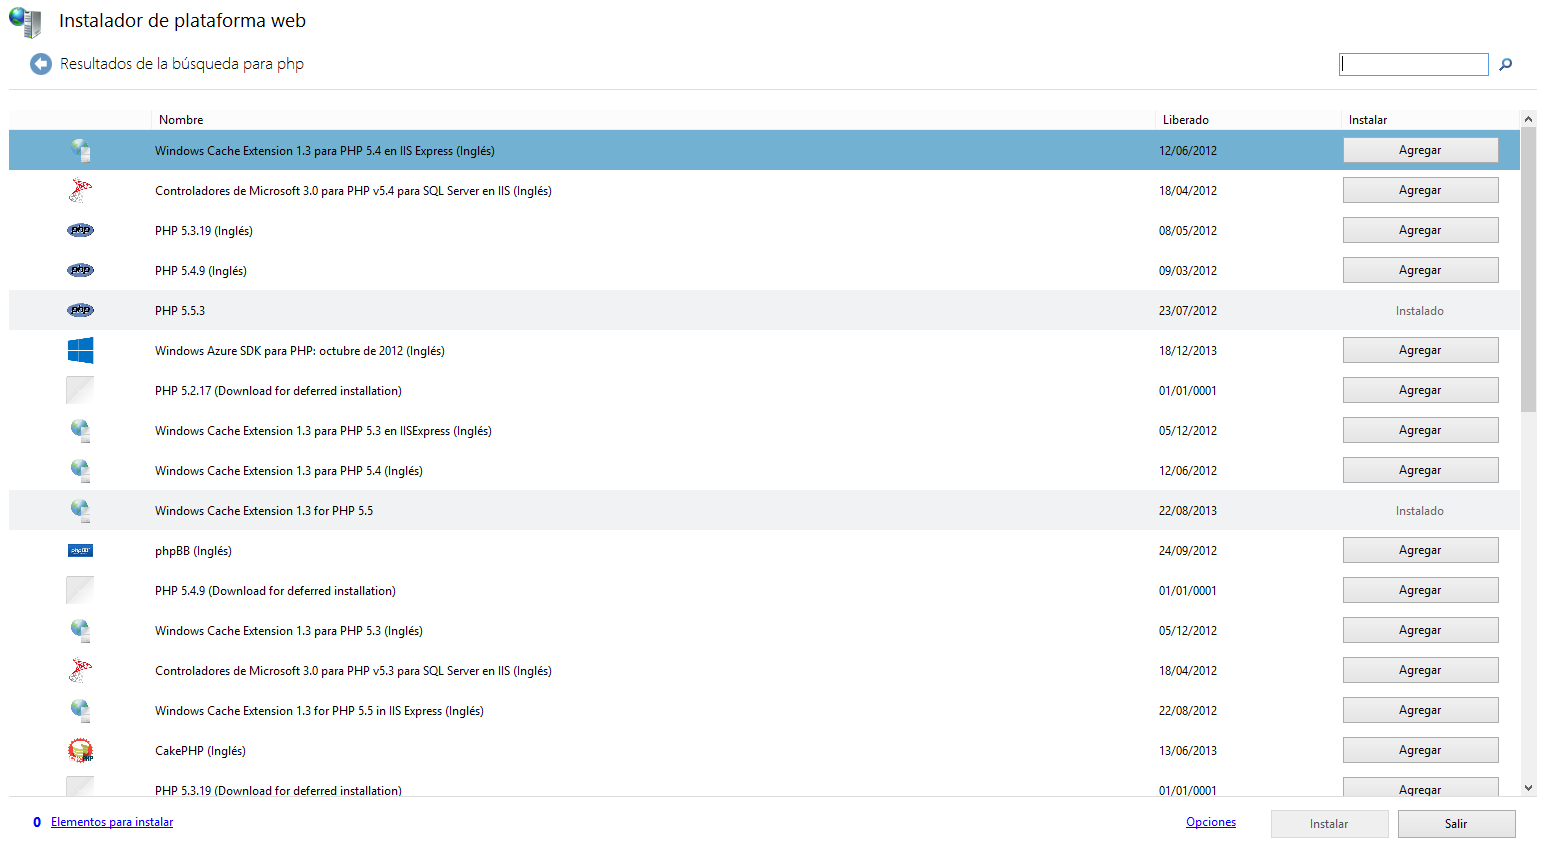
Task: Click SQL Server driver icon for PHP v5.3
Action: click(x=80, y=670)
